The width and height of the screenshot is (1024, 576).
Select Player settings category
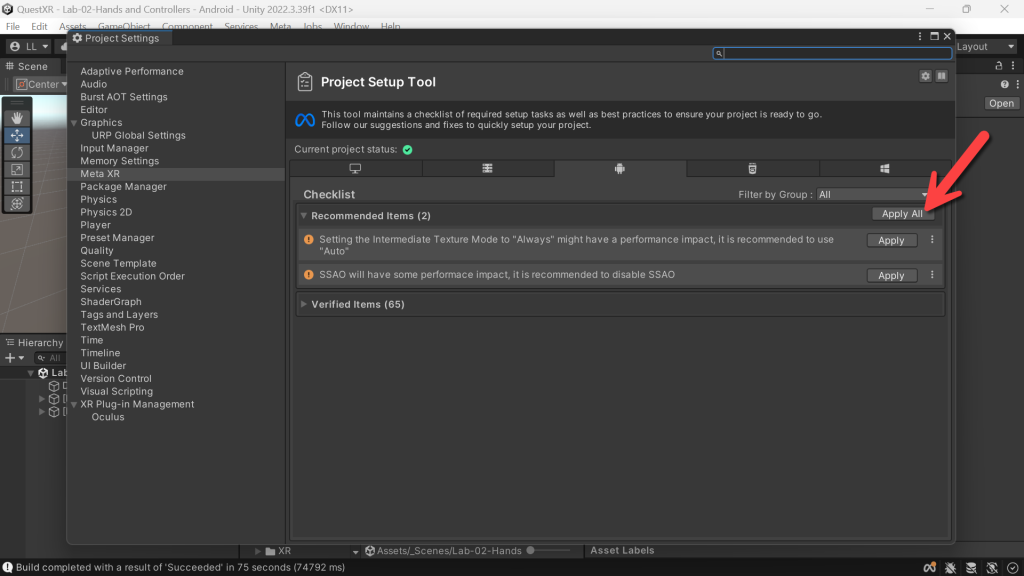[95, 225]
